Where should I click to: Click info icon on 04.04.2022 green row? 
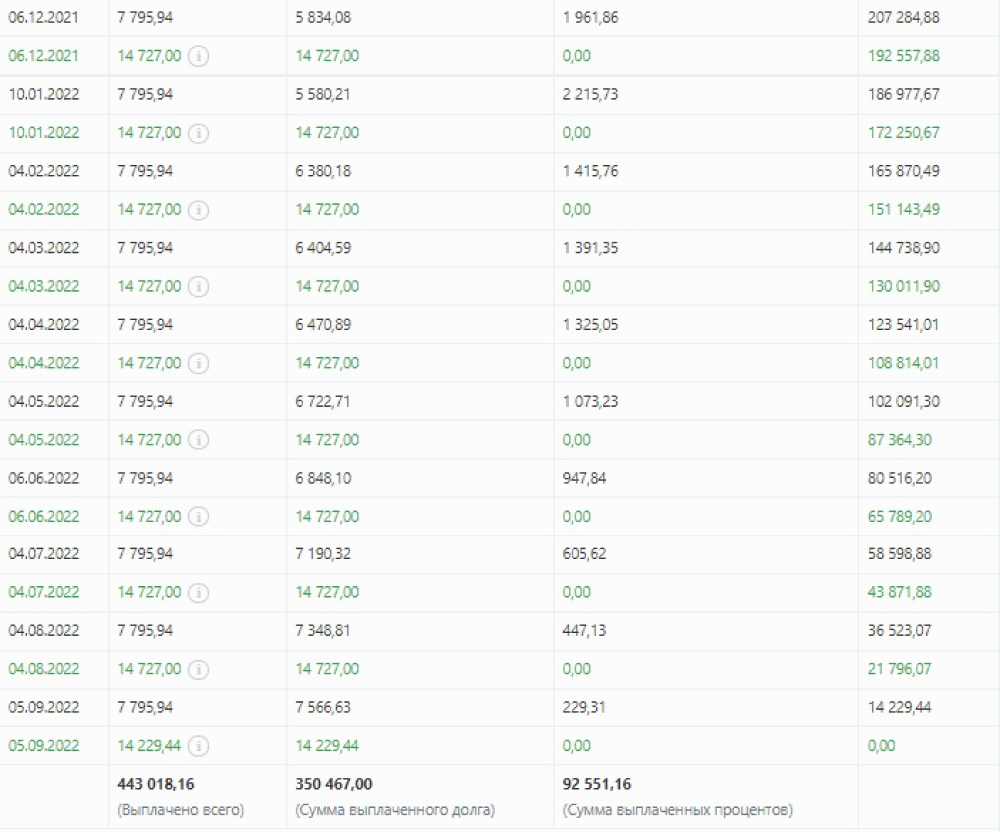[x=198, y=363]
